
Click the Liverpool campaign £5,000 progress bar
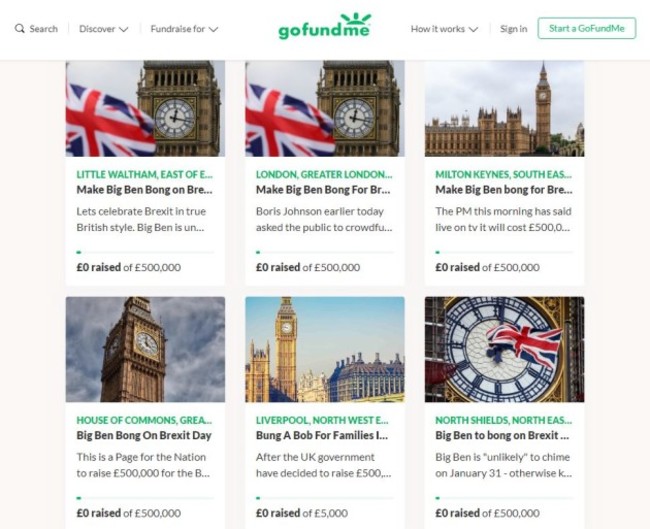pyautogui.click(x=325, y=498)
